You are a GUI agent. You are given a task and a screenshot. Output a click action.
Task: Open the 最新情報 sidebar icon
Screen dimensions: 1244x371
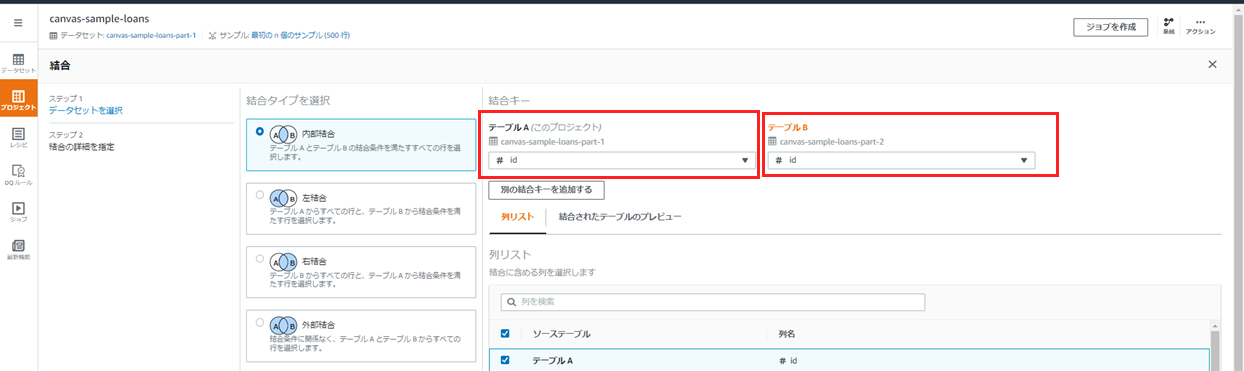point(18,249)
